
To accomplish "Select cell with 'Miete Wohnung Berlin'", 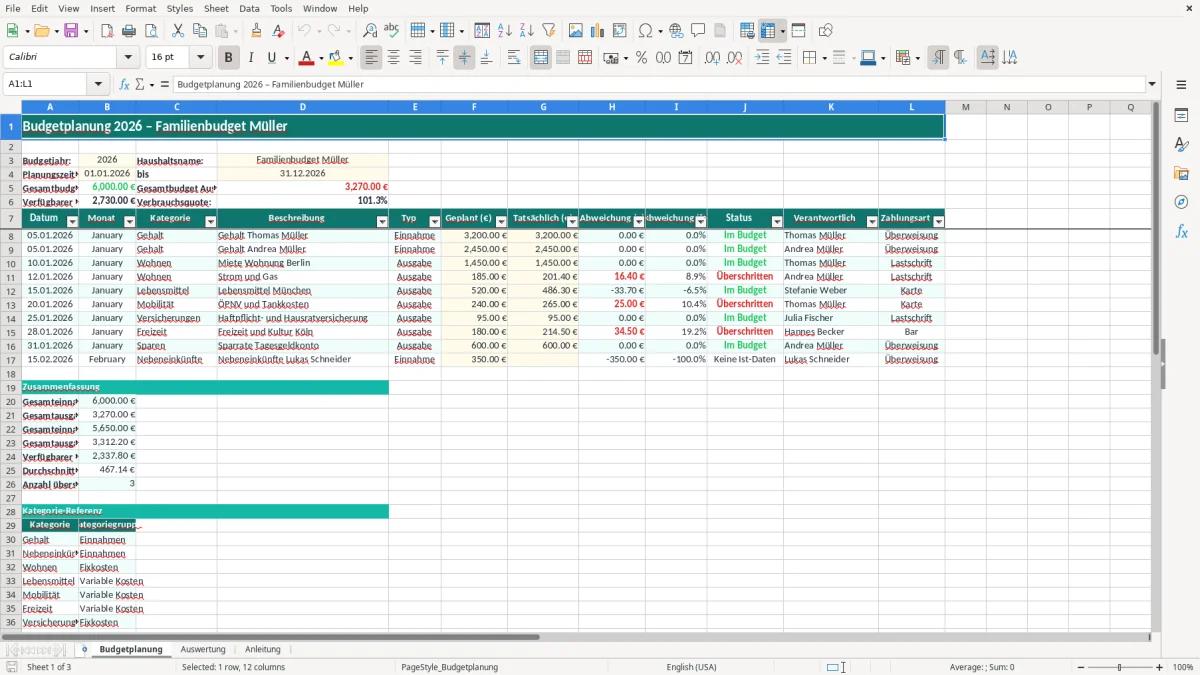I will point(302,263).
